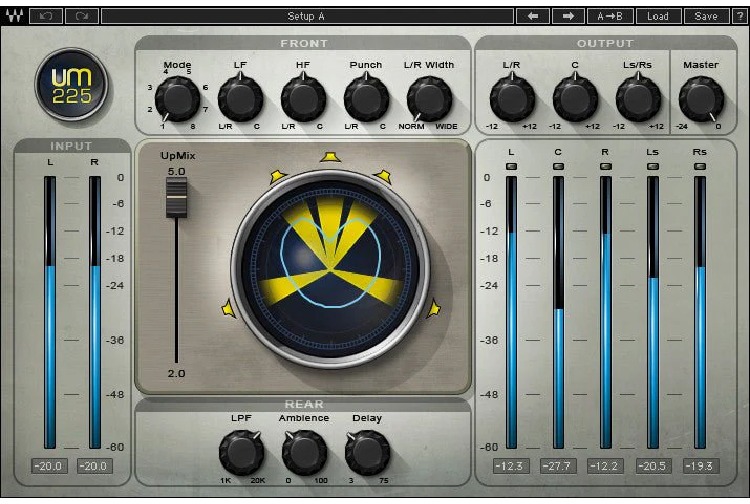The image size is (750, 504).
Task: Toggle the Rs output channel clip LED
Action: [700, 166]
